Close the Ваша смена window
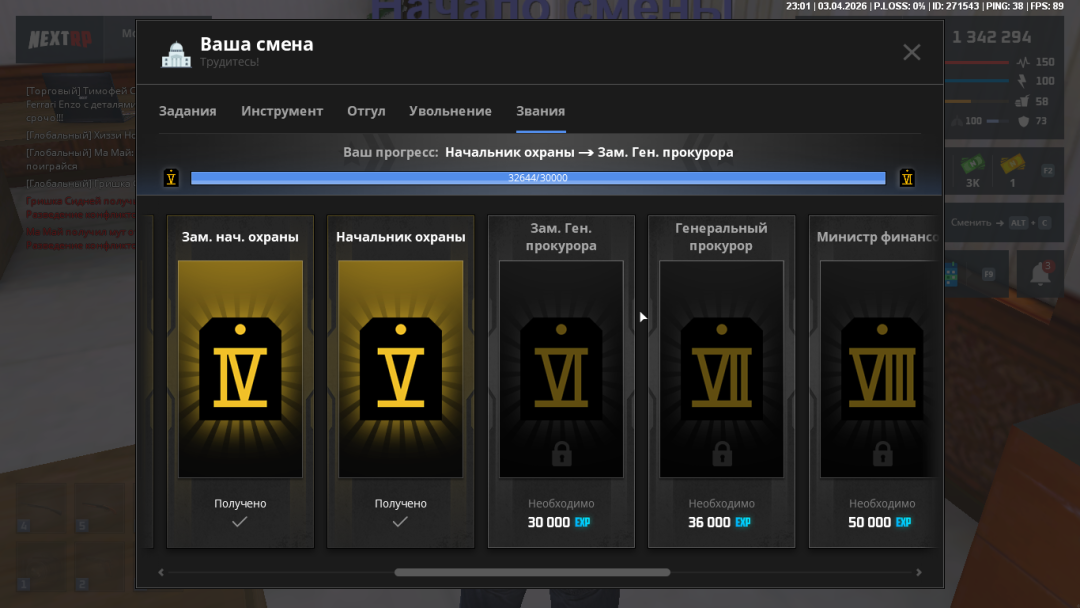1080x608 pixels. 911,52
